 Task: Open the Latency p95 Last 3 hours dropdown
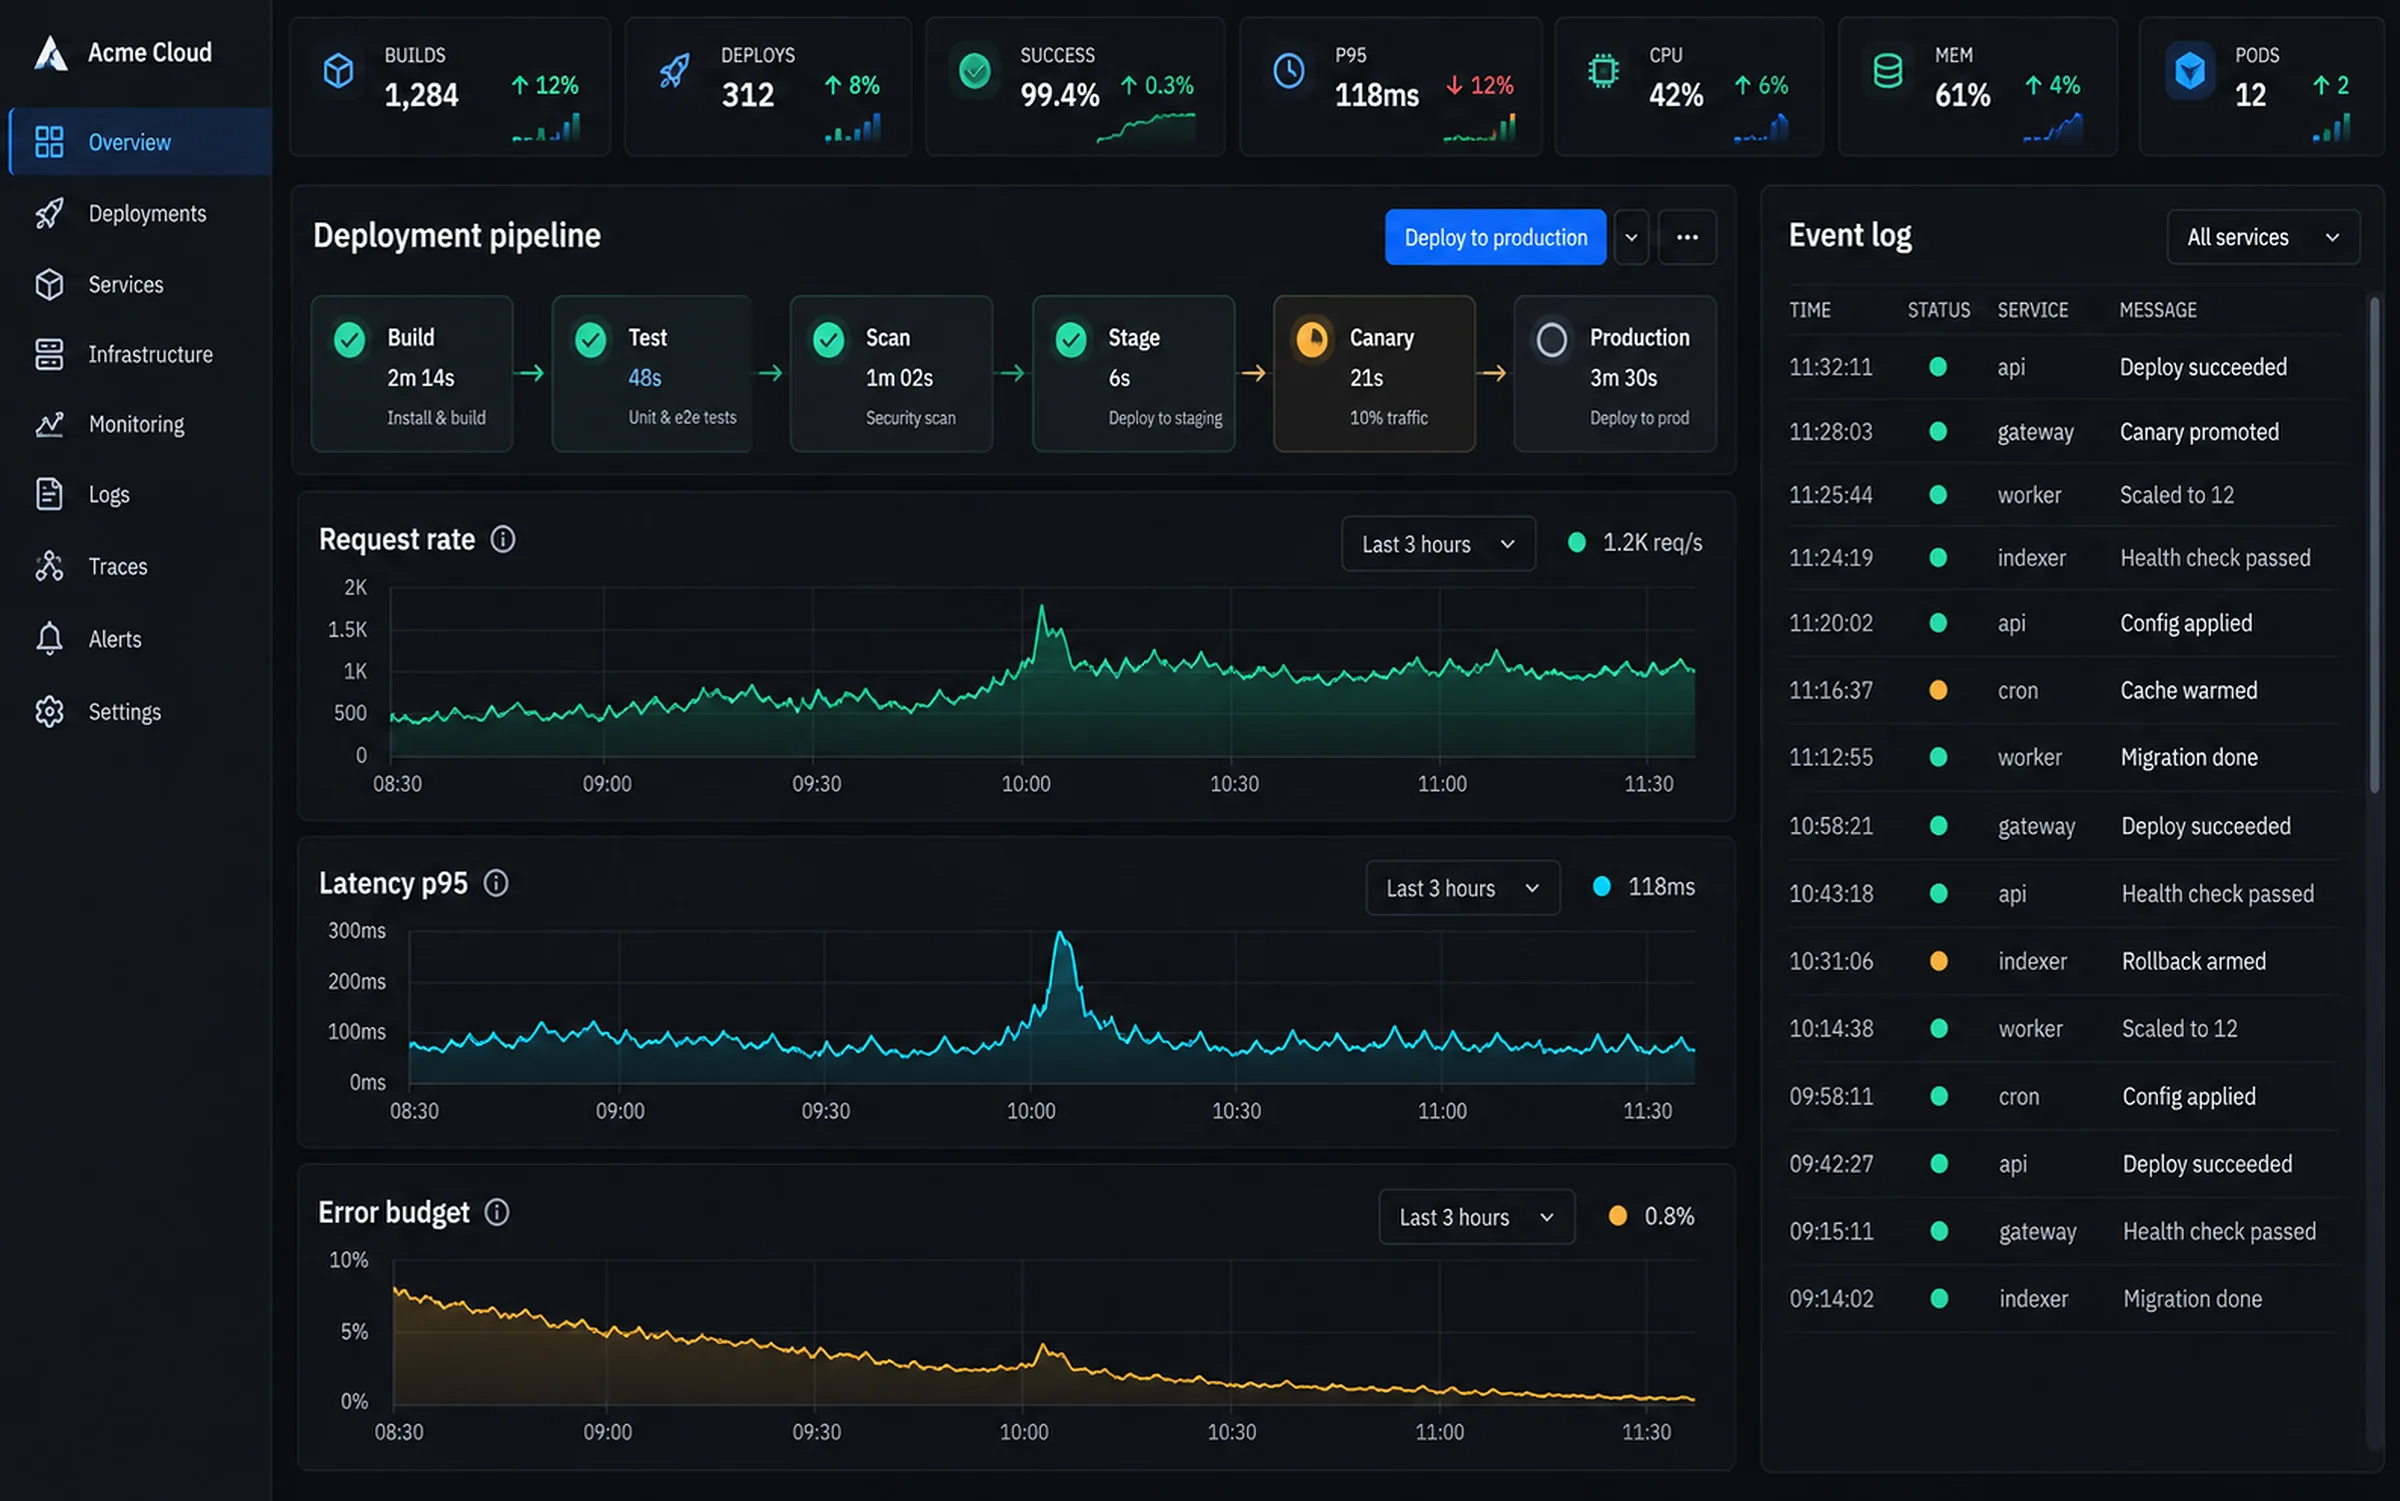click(1462, 888)
